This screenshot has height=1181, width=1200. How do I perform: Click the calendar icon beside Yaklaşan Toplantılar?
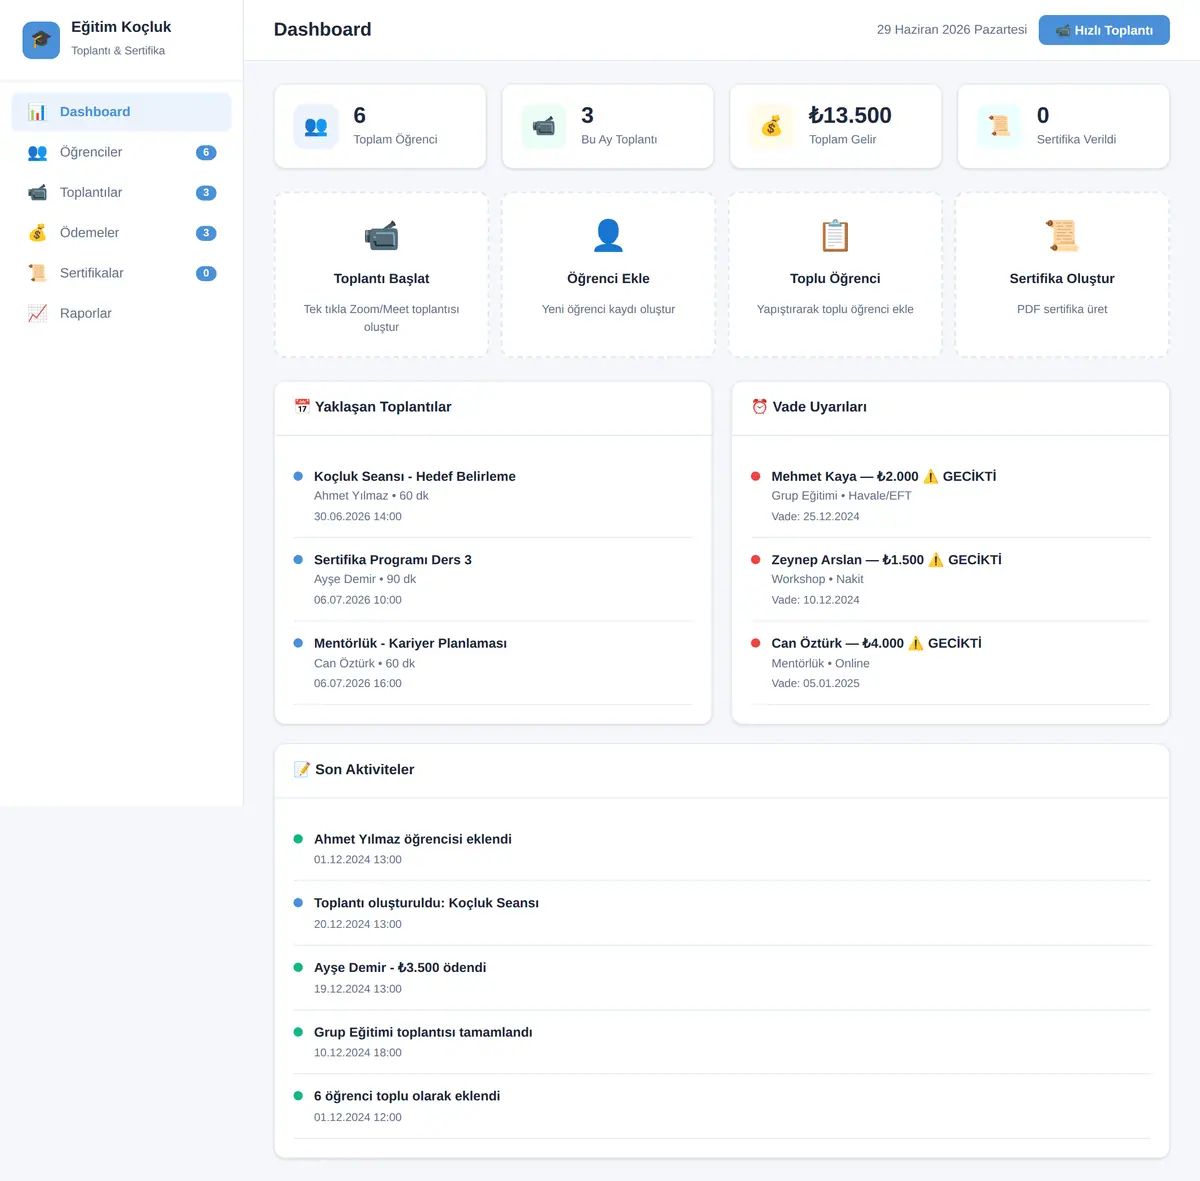pyautogui.click(x=302, y=406)
